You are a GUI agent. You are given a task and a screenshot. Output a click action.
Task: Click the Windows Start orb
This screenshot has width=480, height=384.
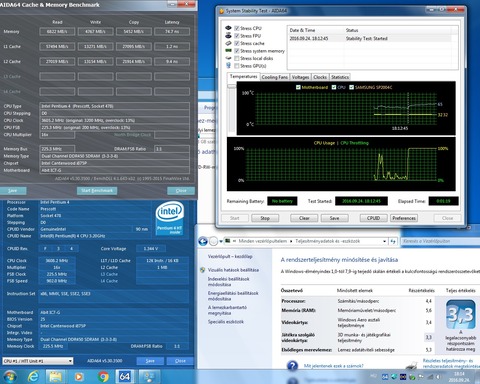pos(10,377)
